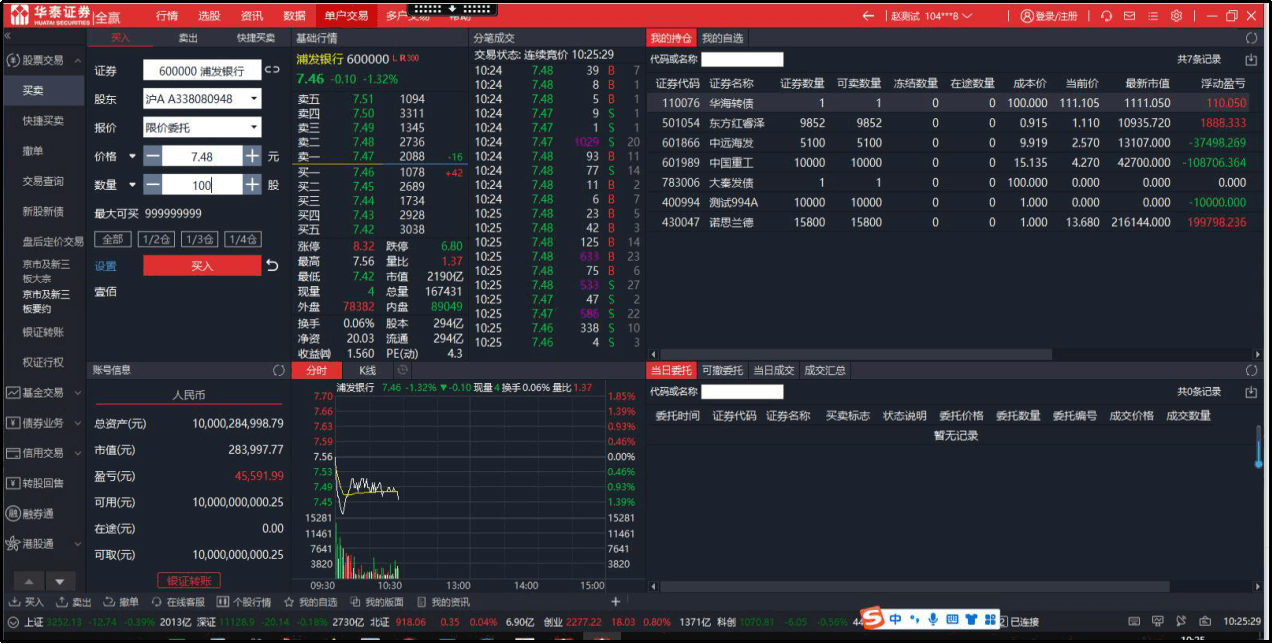The image size is (1274, 644).
Task: Open 我的资讯 in bottom toolbar
Action: pyautogui.click(x=443, y=602)
